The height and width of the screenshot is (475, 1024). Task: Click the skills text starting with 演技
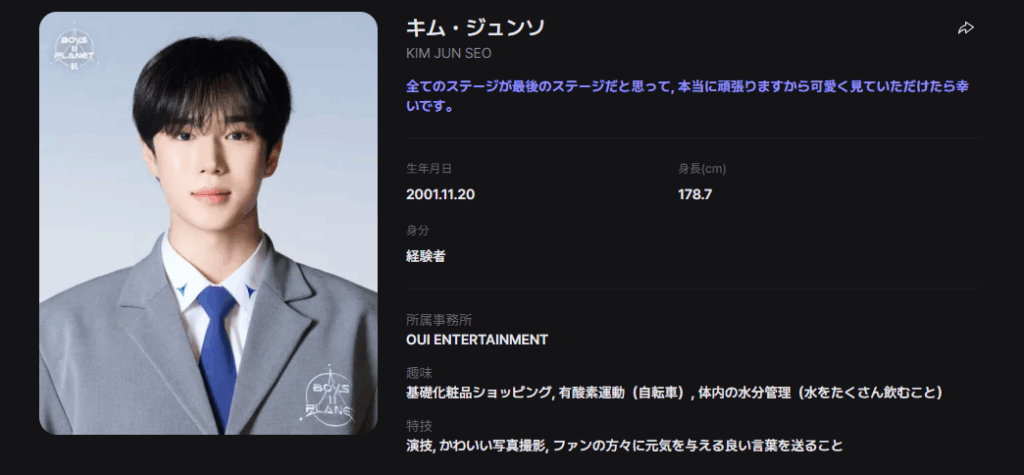[624, 446]
